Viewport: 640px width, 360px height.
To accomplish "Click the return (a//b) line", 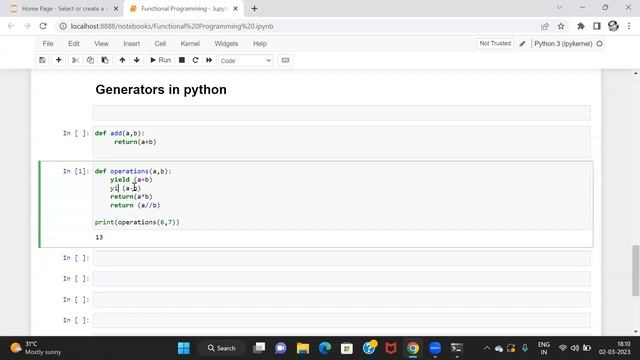I will (x=135, y=205).
